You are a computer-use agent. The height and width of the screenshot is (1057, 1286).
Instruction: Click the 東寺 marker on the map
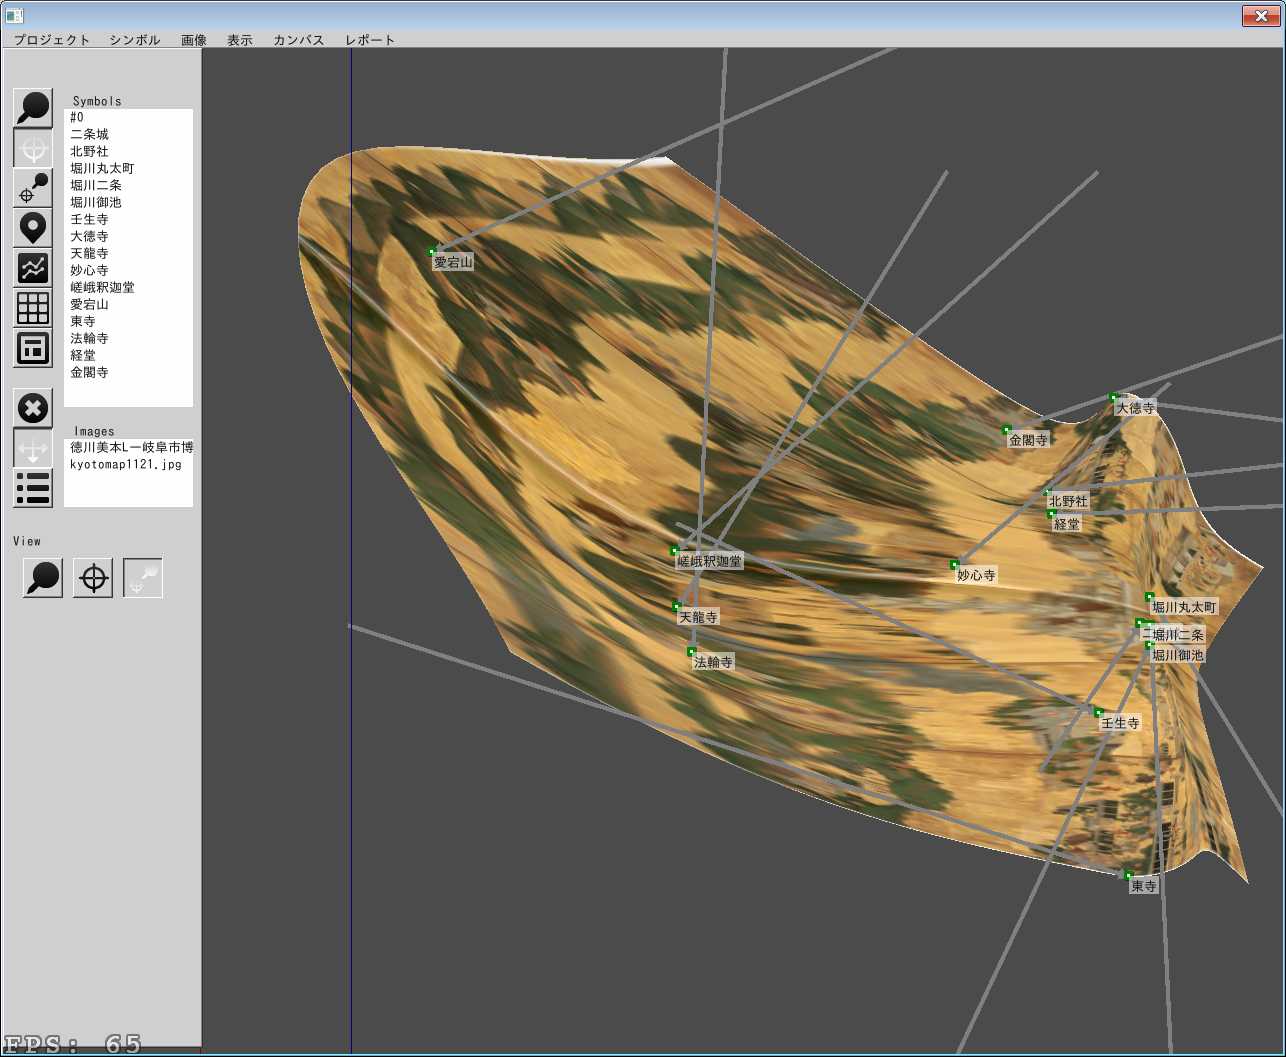point(1129,875)
